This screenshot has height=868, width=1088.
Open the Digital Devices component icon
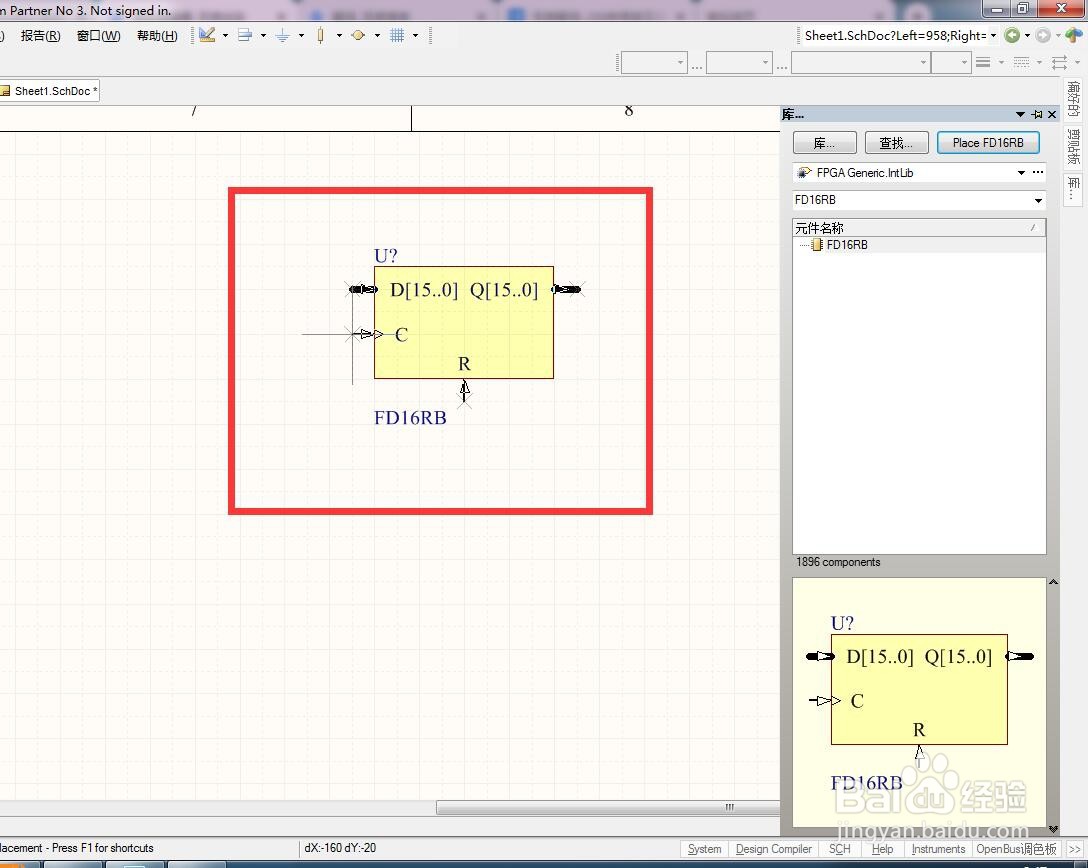click(x=320, y=35)
